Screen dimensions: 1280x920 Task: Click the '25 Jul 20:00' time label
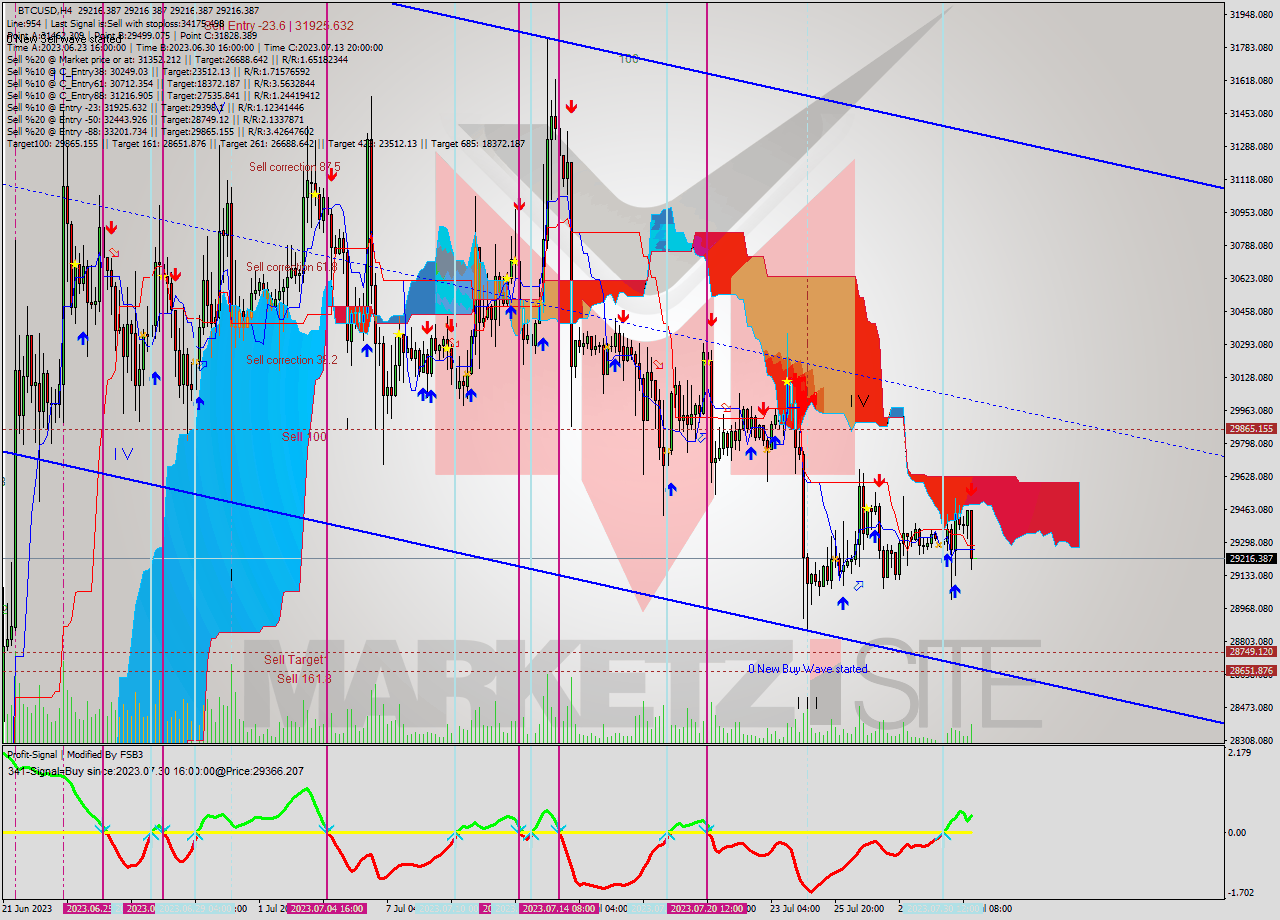coord(859,908)
